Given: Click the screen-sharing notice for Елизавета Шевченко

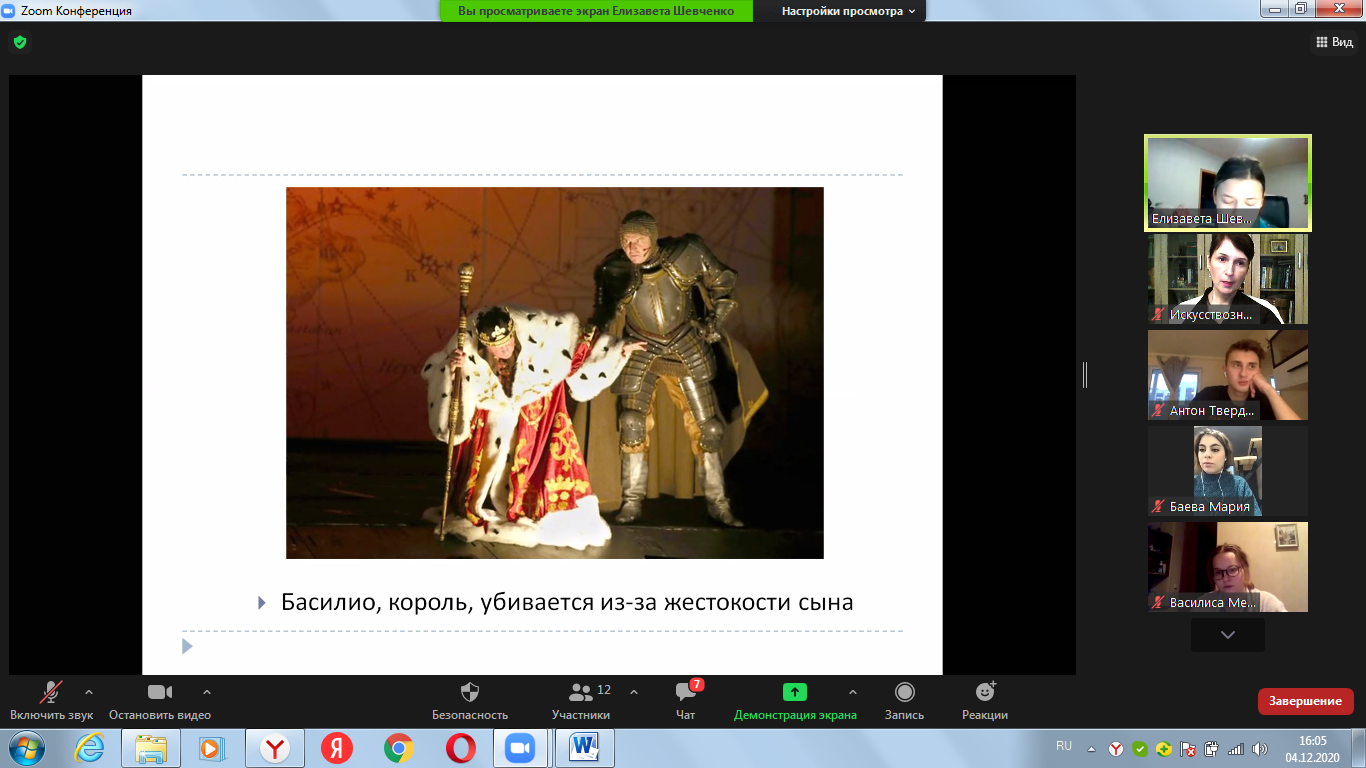Looking at the screenshot, I should 596,11.
